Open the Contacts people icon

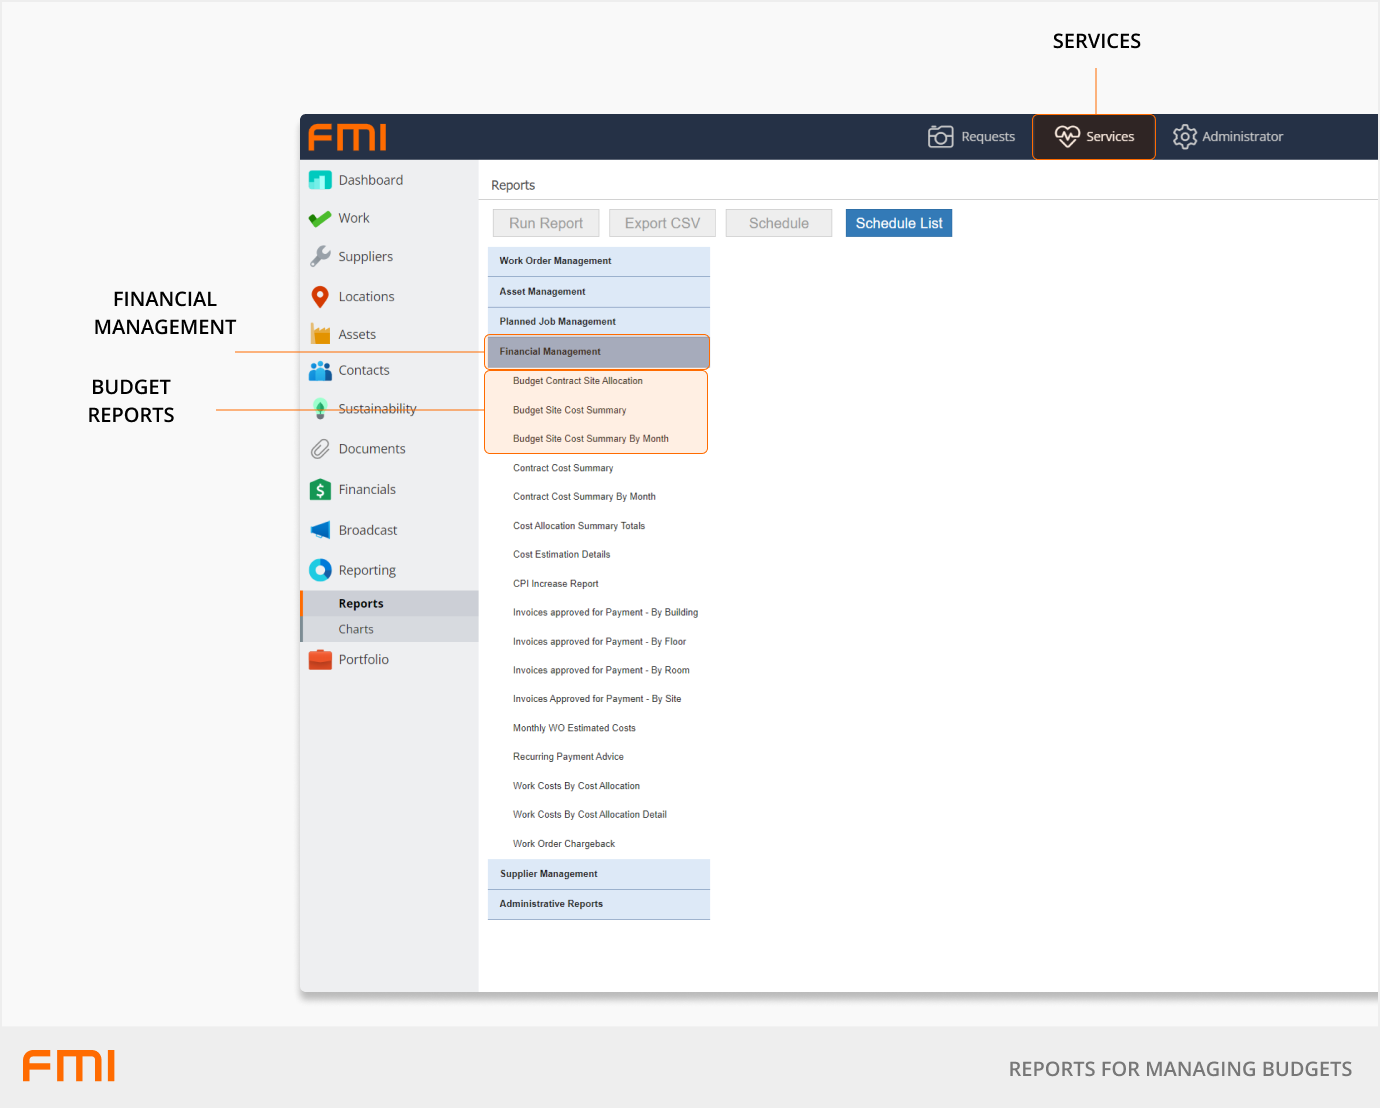320,371
